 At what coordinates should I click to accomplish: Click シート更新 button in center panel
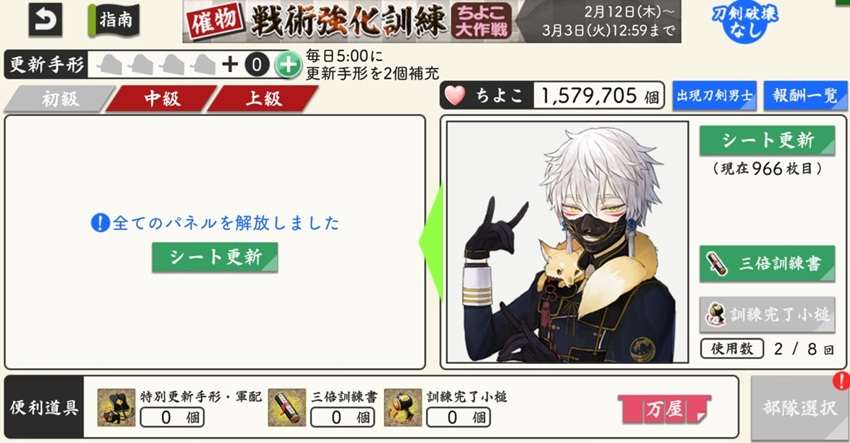[215, 257]
